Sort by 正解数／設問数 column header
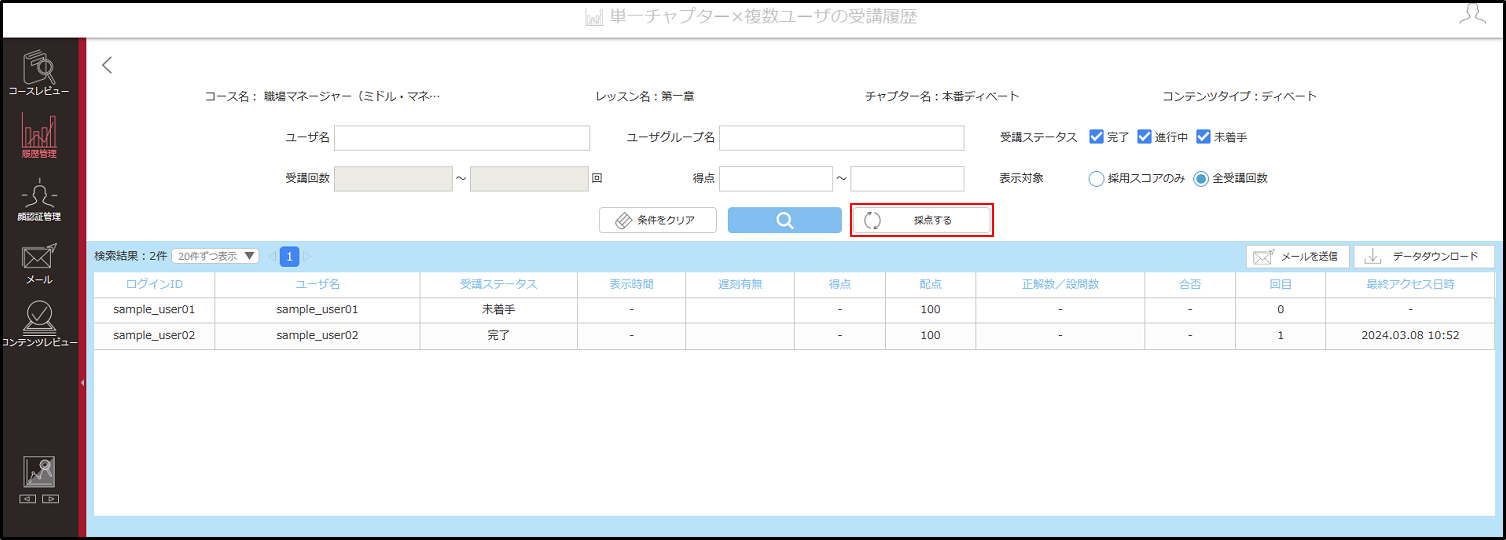 point(1060,284)
